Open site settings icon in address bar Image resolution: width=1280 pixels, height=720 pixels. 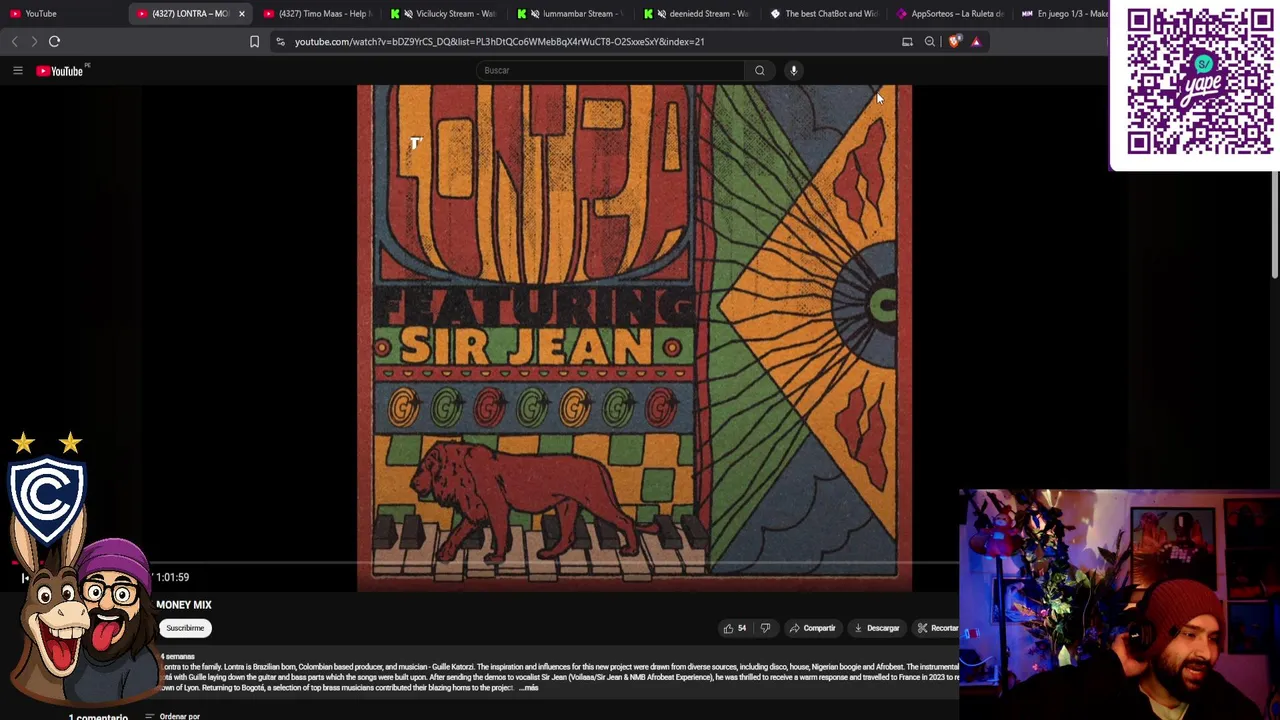click(x=280, y=41)
